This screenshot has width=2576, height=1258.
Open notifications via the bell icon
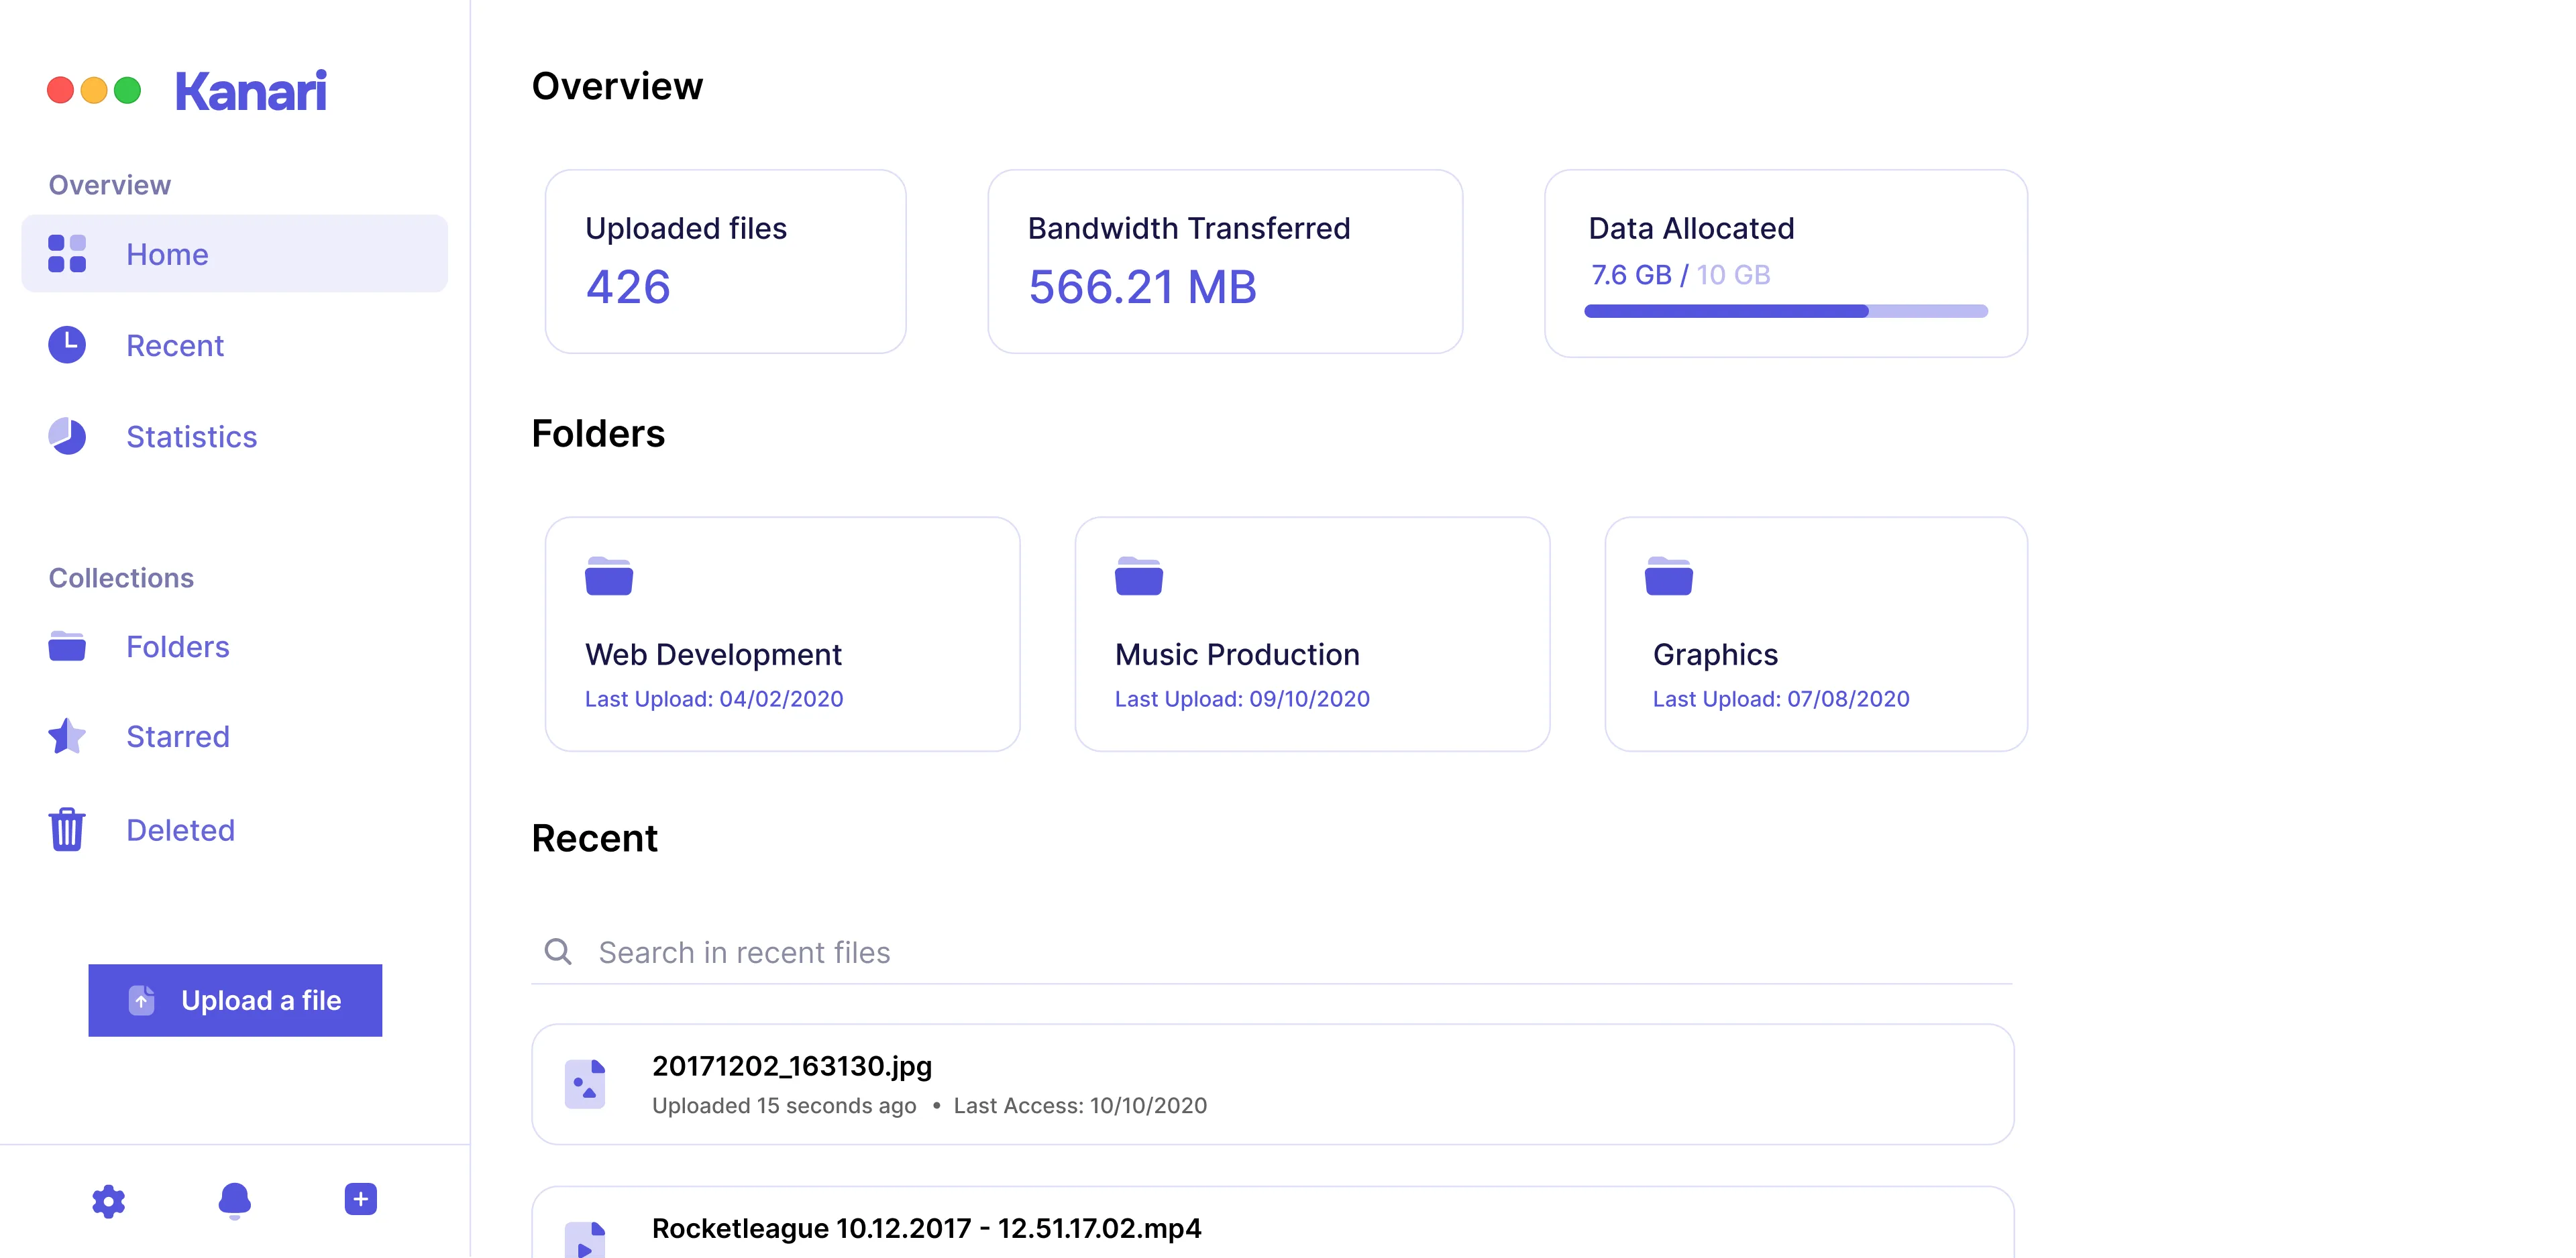pyautogui.click(x=234, y=1200)
